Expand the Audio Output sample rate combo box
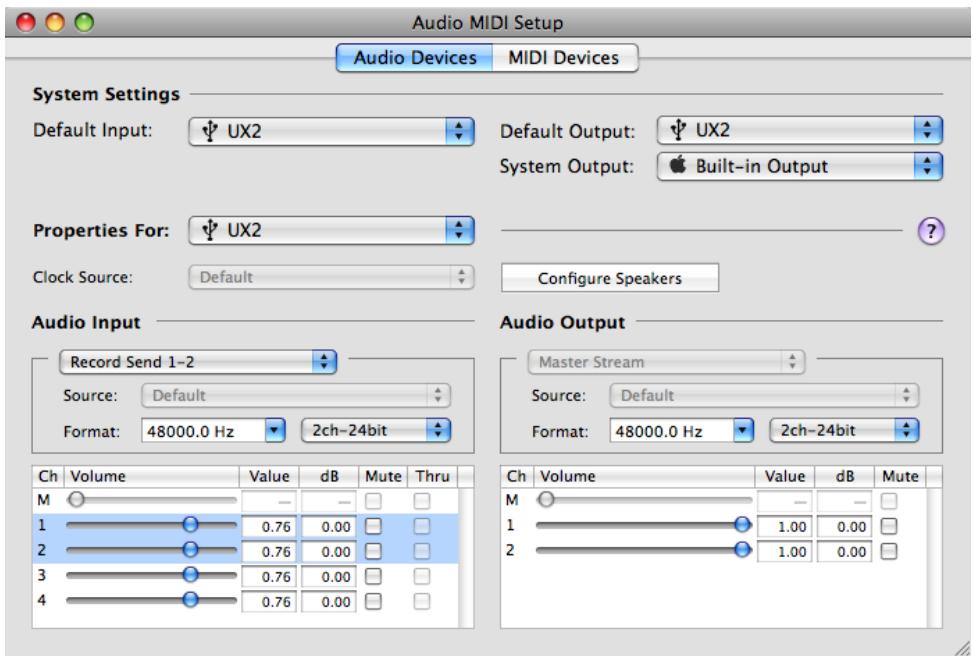The image size is (973, 656). click(x=743, y=430)
